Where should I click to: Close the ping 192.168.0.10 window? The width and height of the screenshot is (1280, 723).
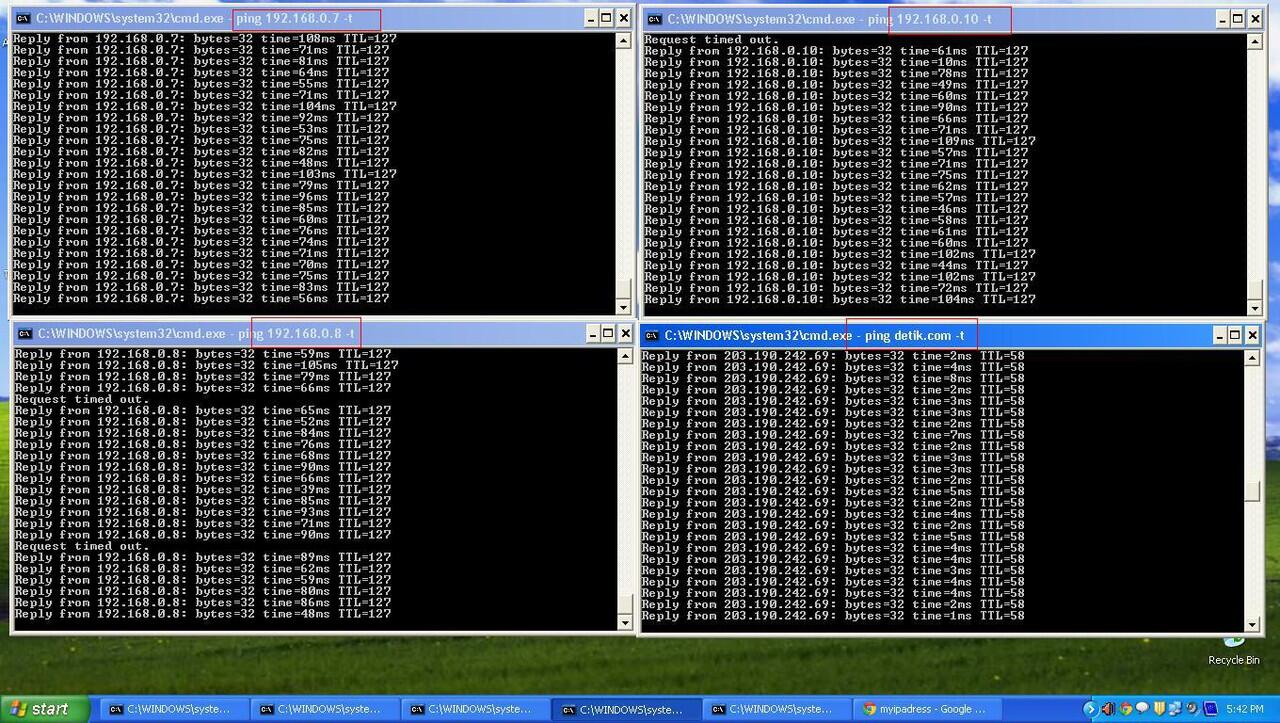[x=1254, y=19]
